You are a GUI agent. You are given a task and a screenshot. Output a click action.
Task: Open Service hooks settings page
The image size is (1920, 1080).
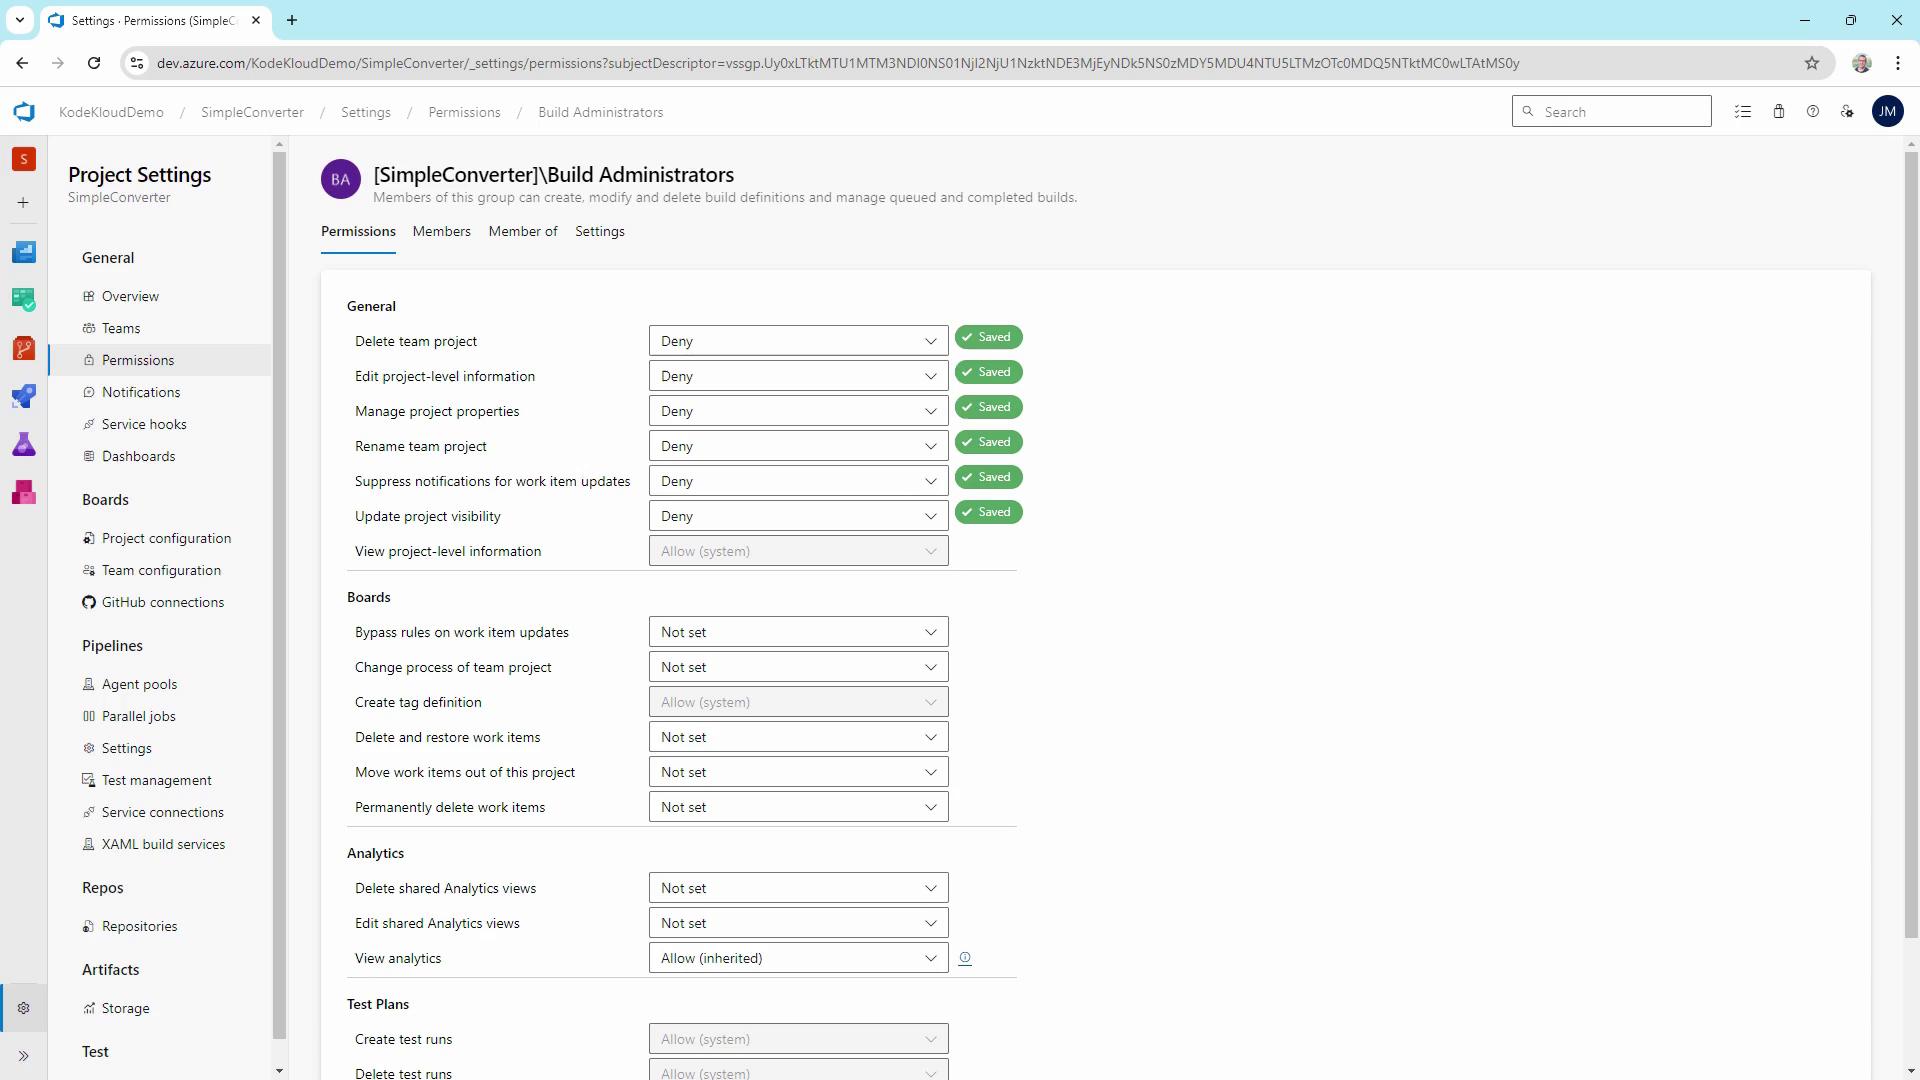[144, 424]
